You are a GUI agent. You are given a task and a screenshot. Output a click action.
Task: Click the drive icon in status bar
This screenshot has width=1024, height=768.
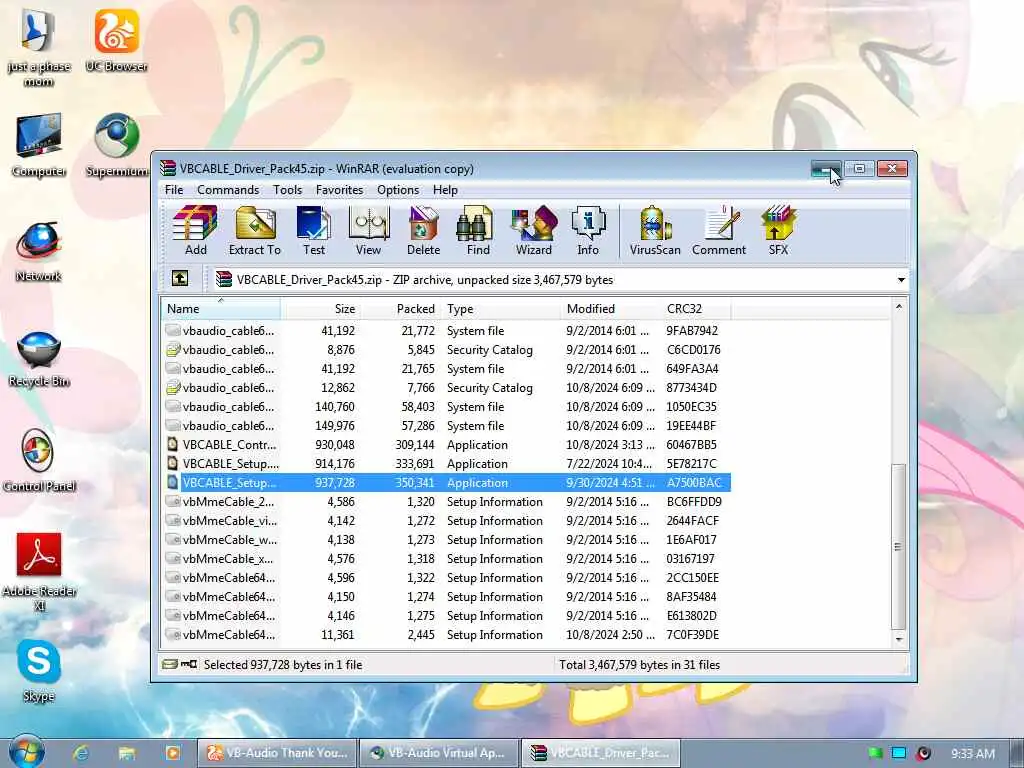pyautogui.click(x=169, y=664)
